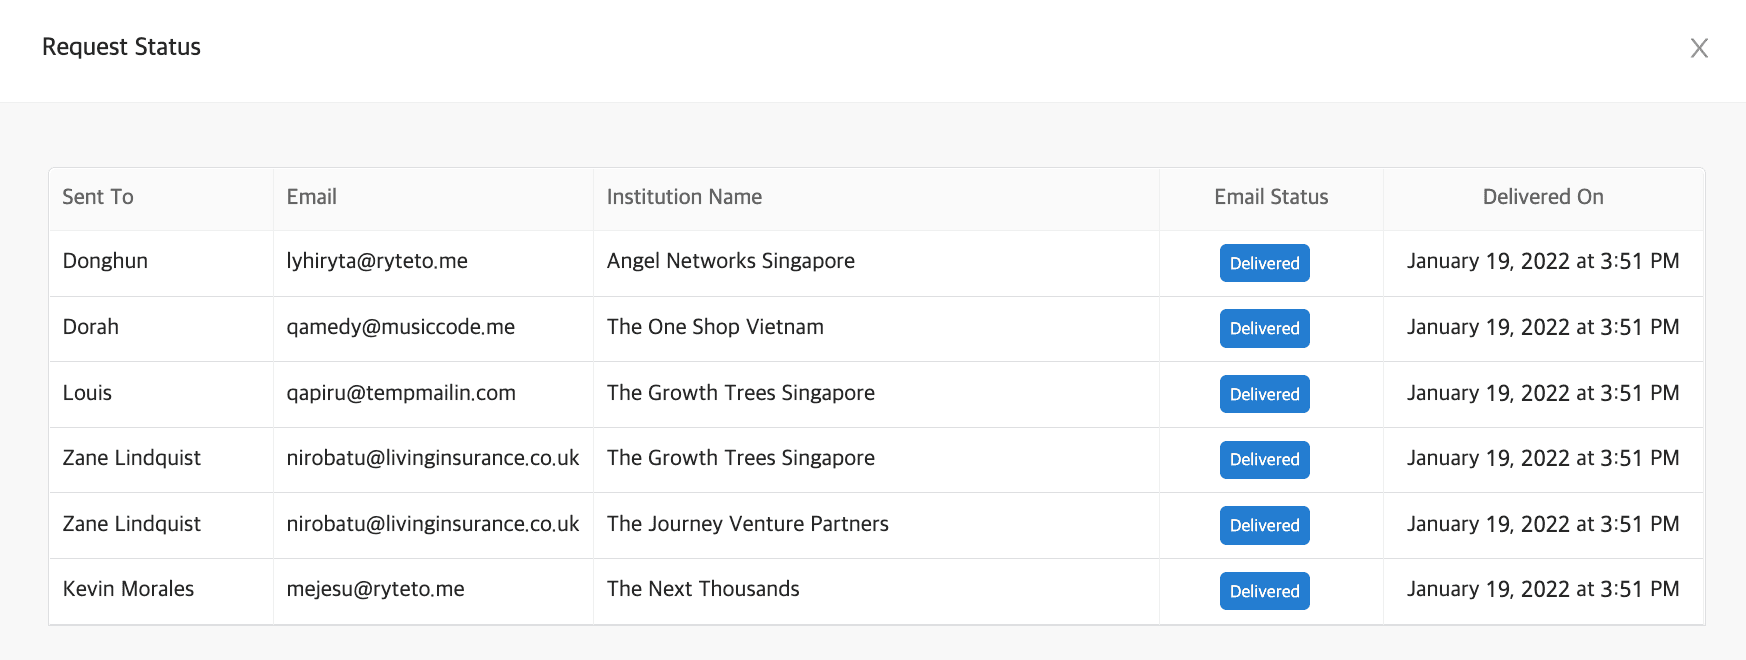
Task: Click the Institution Name column header
Action: click(684, 197)
